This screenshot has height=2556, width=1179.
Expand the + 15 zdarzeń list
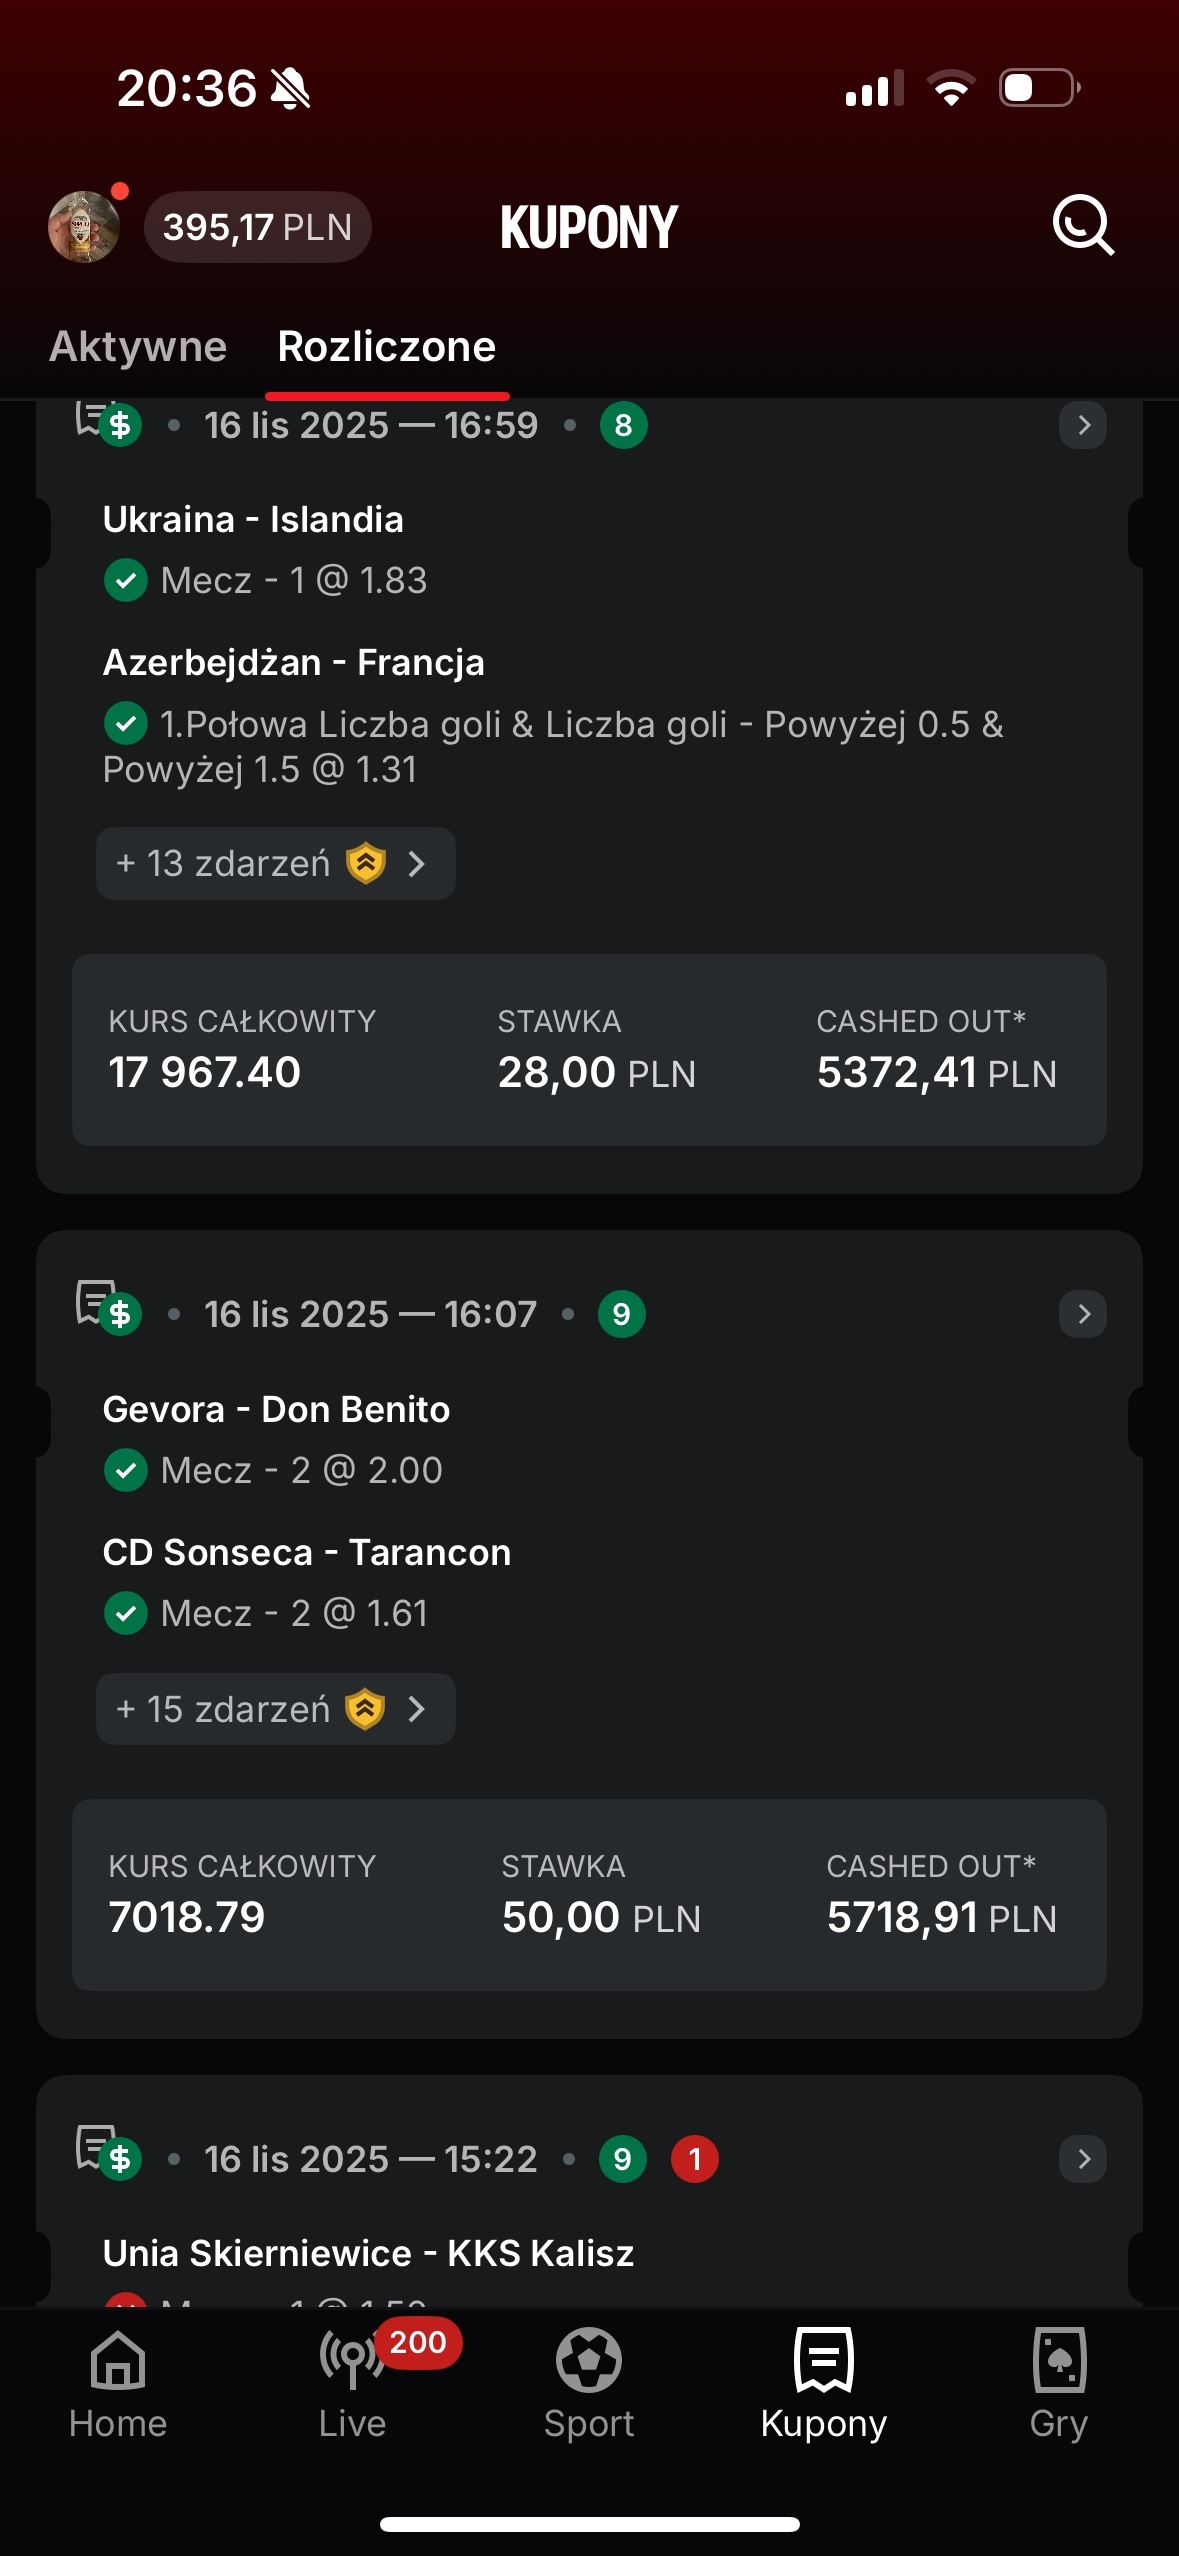click(275, 1709)
